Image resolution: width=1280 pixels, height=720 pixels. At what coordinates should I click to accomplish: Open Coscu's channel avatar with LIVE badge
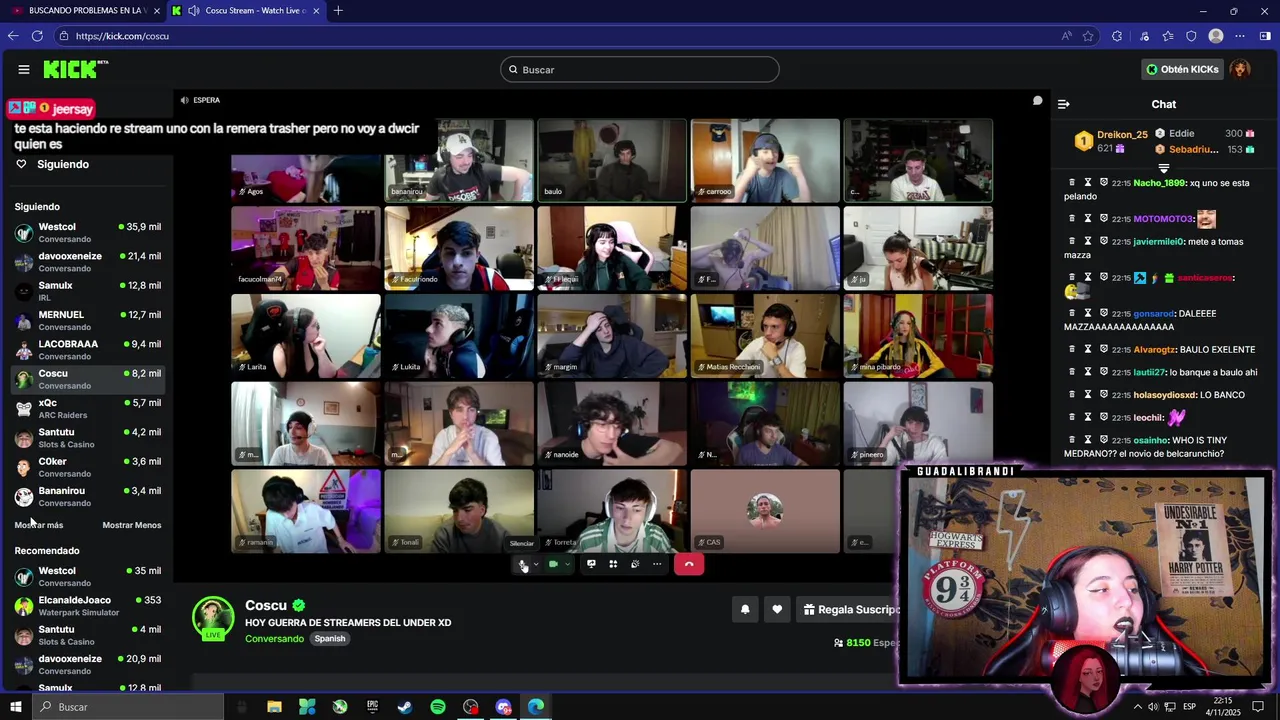213,619
